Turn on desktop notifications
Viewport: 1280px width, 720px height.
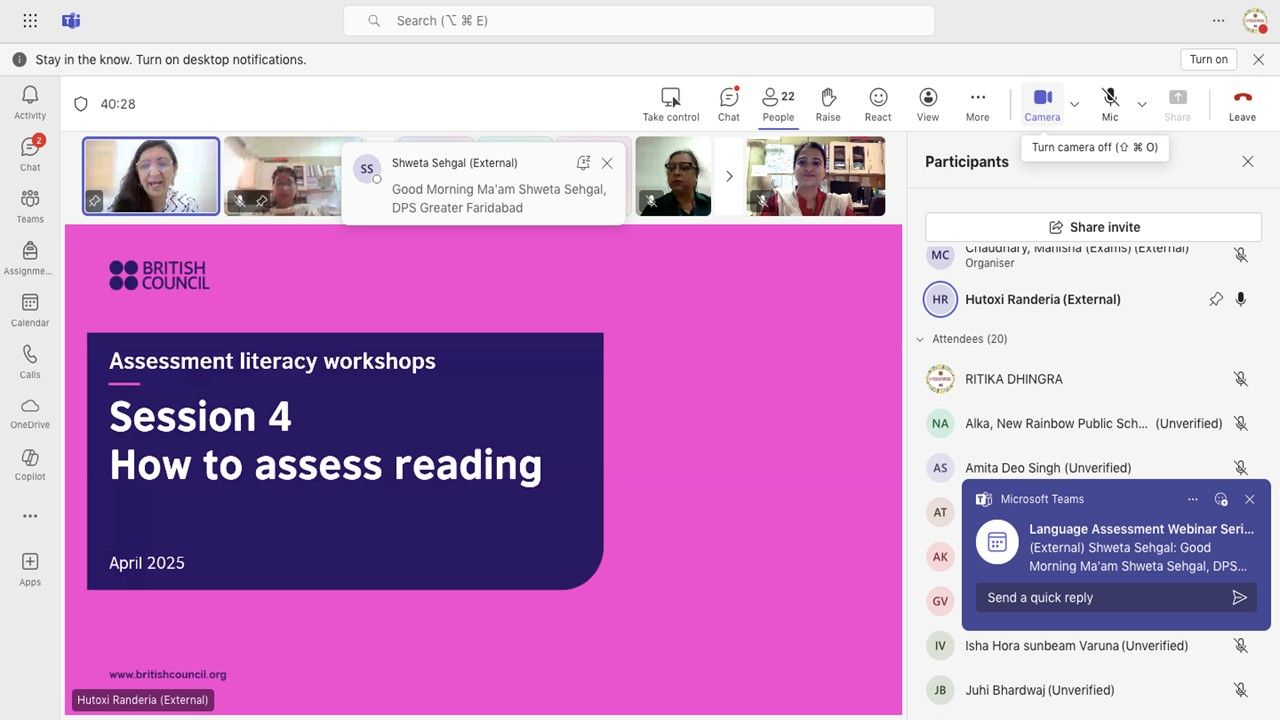pos(1208,60)
